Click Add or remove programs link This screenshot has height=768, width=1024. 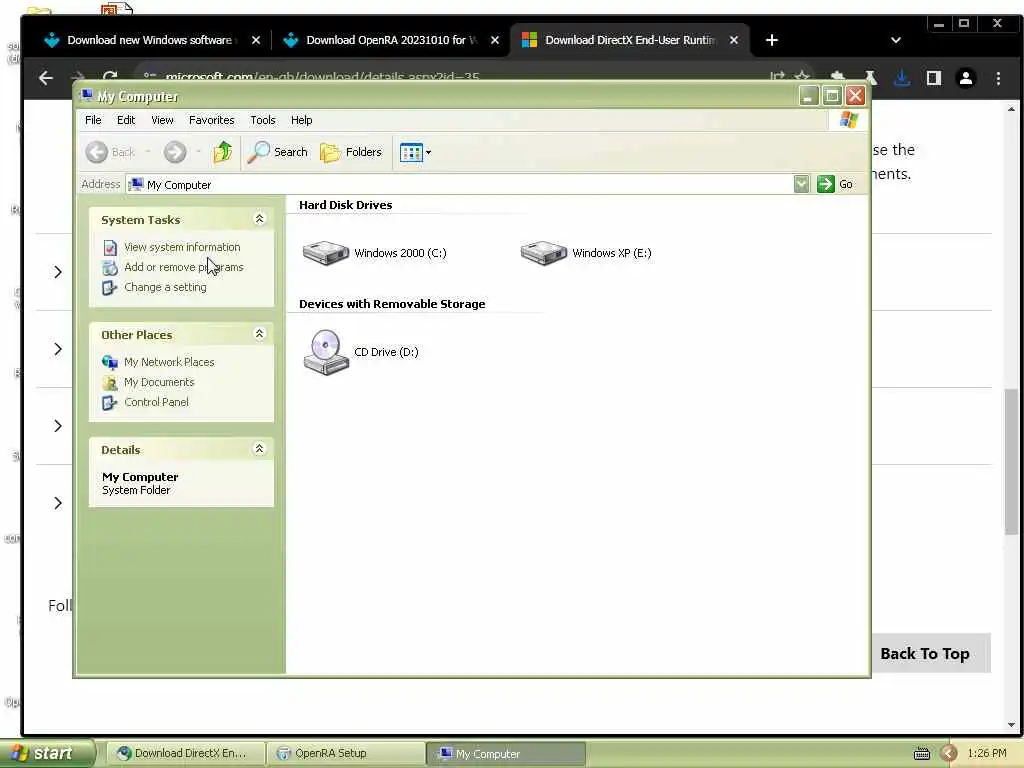(x=184, y=267)
